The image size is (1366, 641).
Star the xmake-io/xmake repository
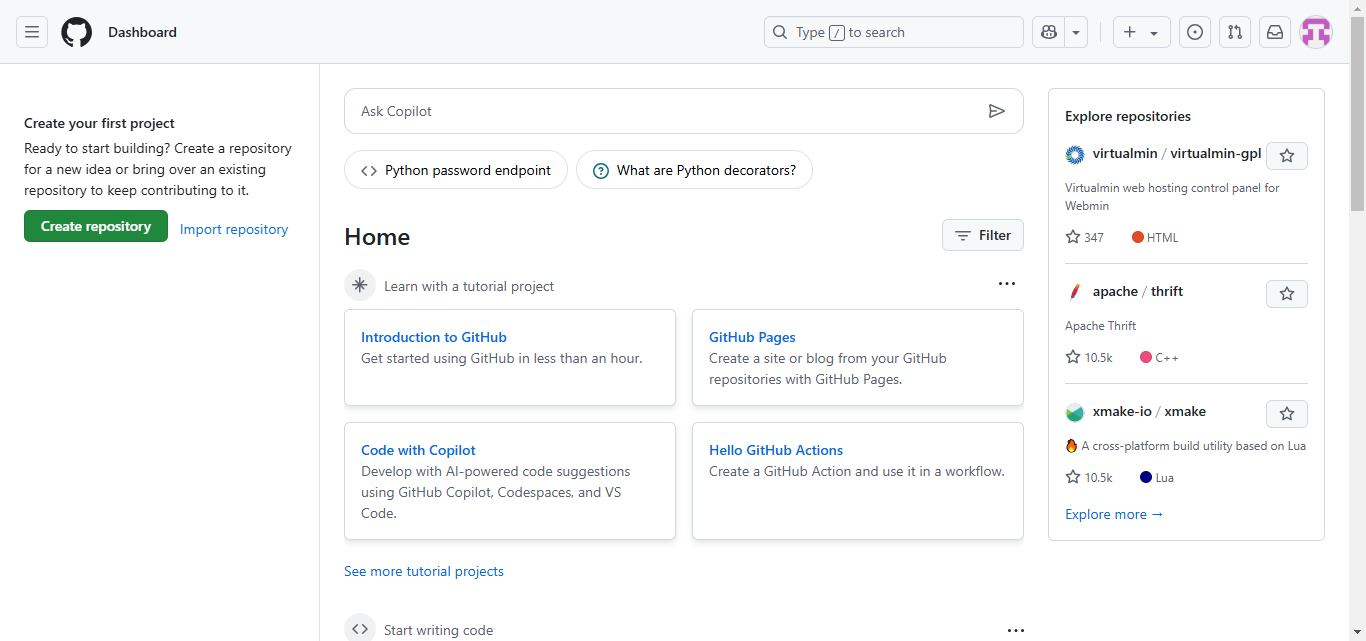pyautogui.click(x=1287, y=414)
